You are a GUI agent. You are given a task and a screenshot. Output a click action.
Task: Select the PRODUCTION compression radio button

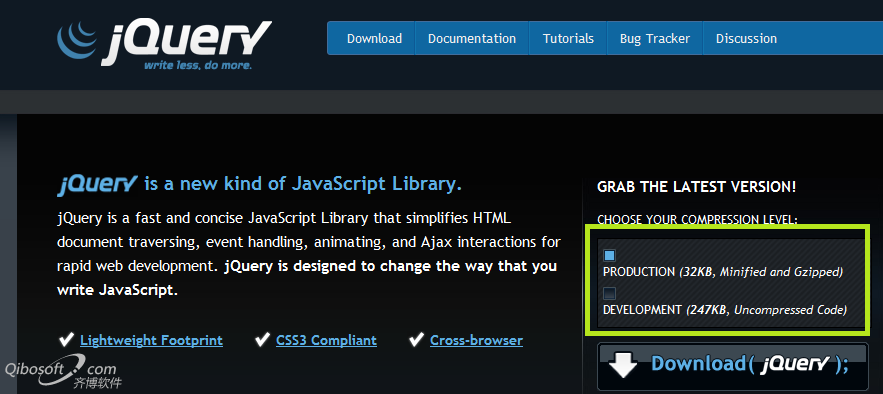pos(609,256)
